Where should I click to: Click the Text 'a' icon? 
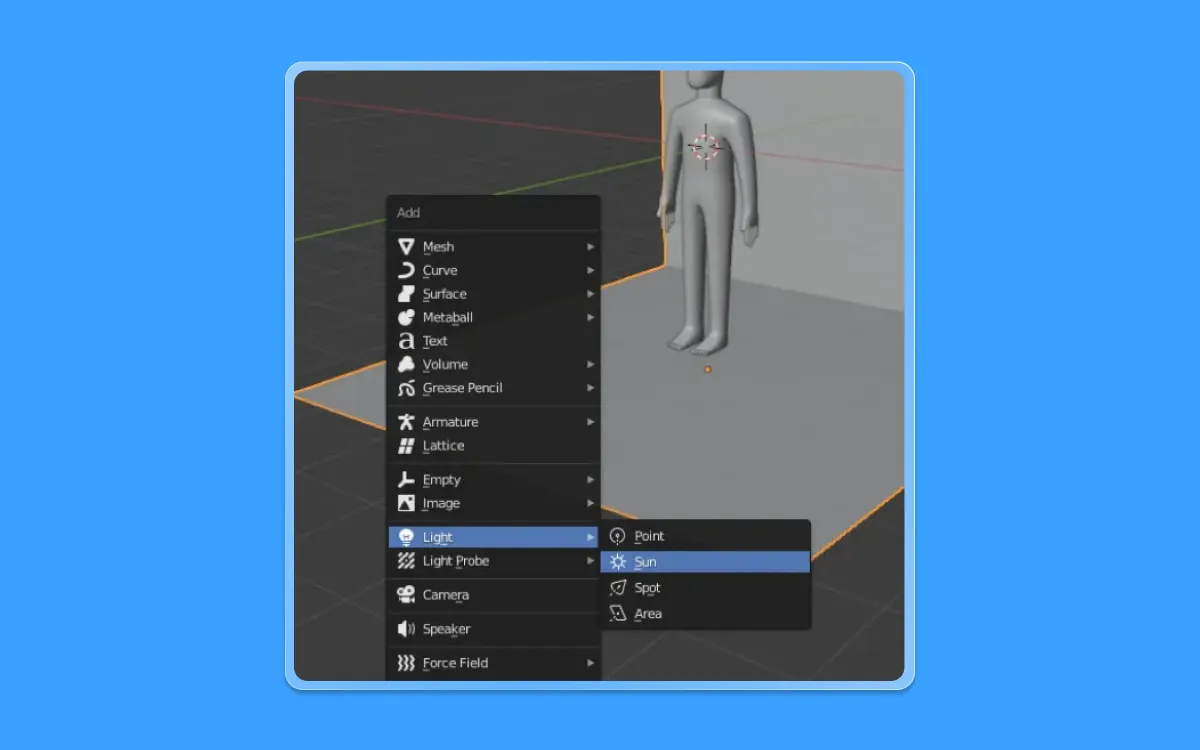[x=406, y=341]
